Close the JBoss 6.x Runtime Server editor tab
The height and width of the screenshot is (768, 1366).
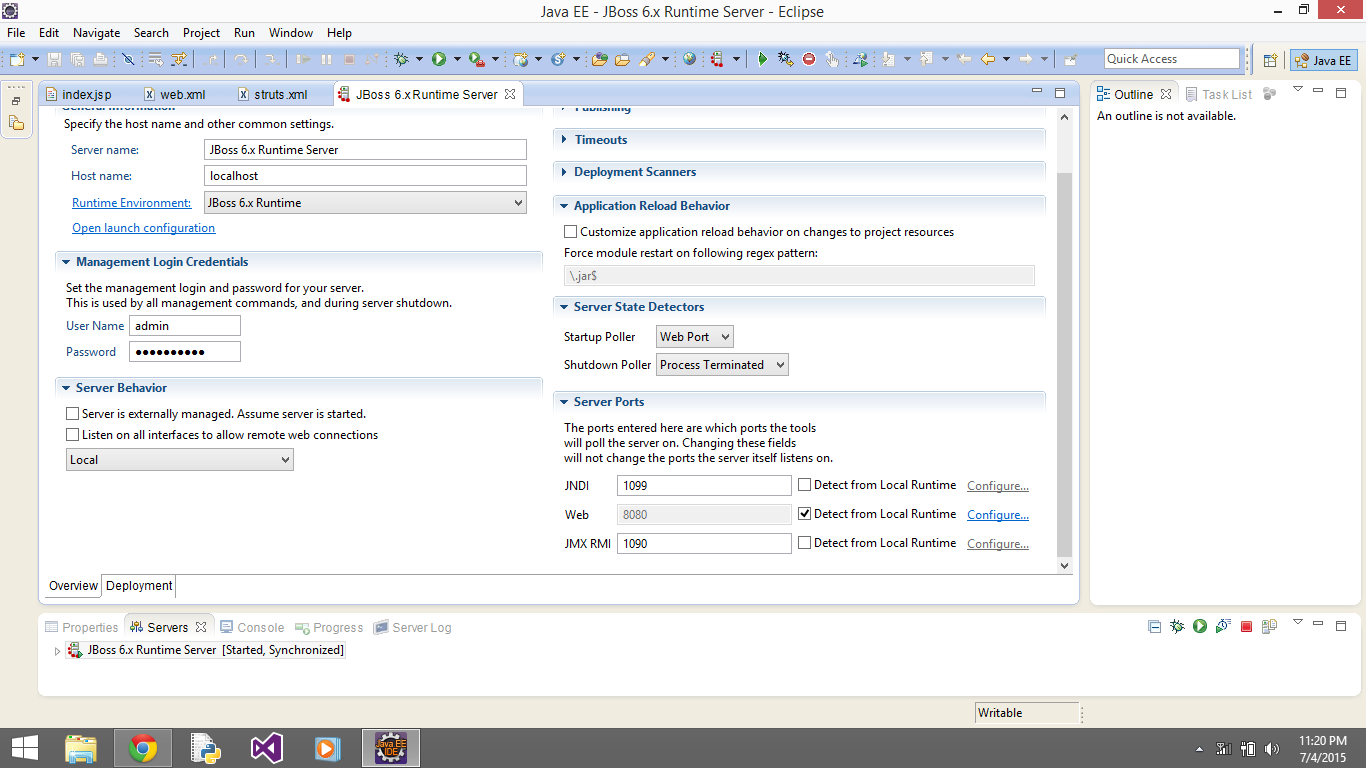pos(509,94)
